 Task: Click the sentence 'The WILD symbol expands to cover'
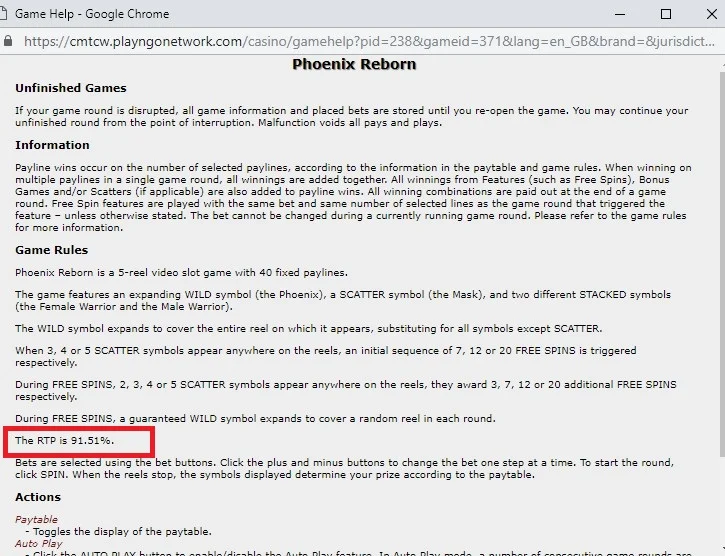(308, 328)
